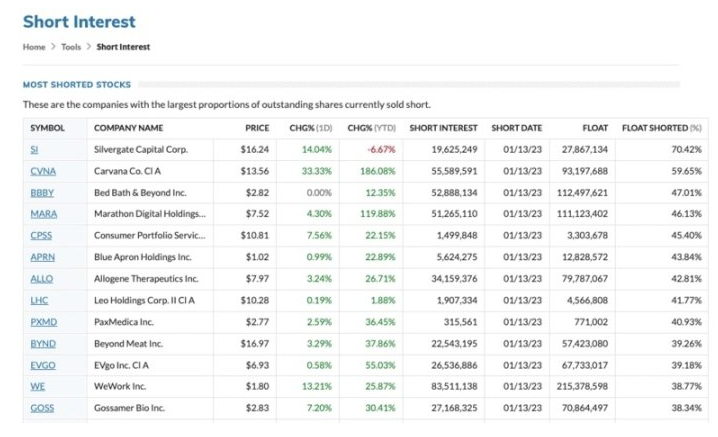Image resolution: width=718 pixels, height=437 pixels.
Task: Open the Tools breadcrumb link
Action: tap(71, 47)
